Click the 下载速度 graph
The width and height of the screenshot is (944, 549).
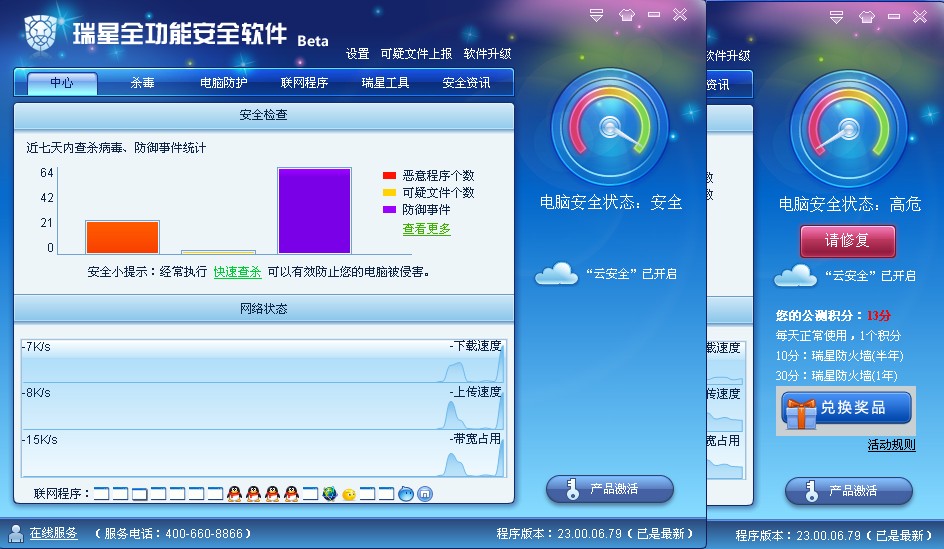[264, 361]
